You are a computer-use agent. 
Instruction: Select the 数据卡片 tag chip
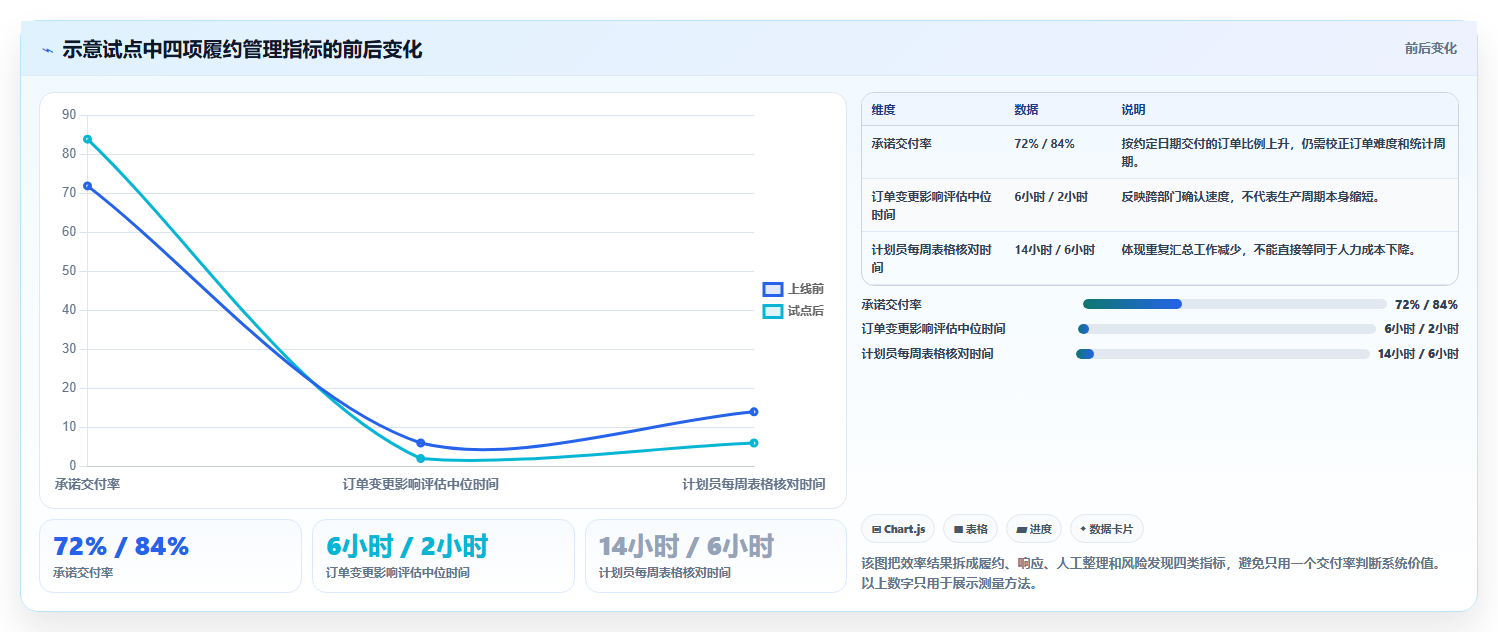pyautogui.click(x=1107, y=529)
